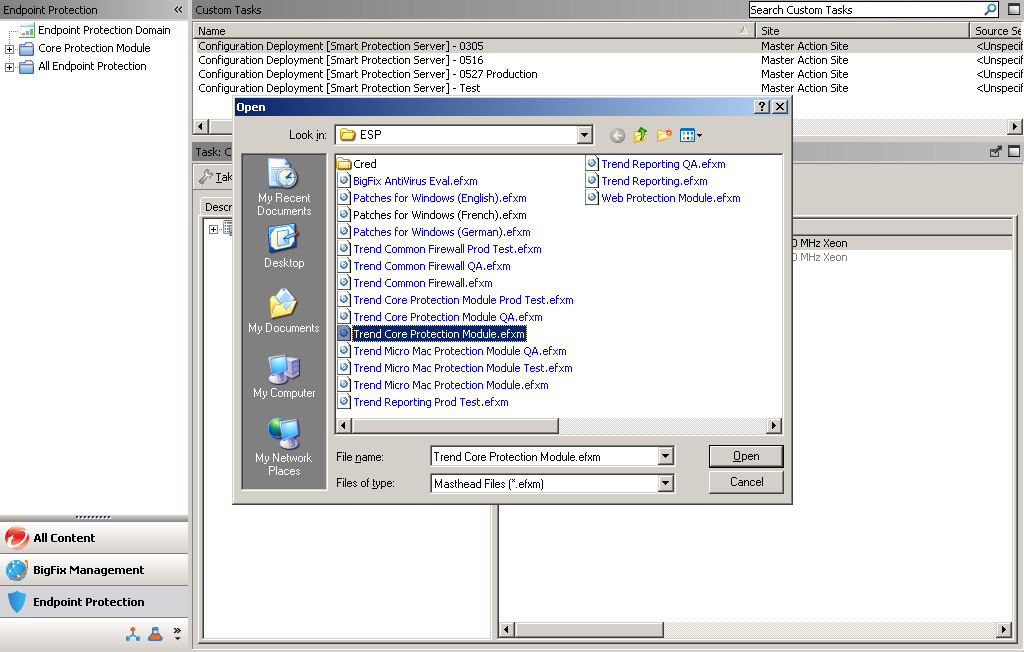Click the Search Custom Tasks field
The image size is (1024, 652).
coord(866,10)
